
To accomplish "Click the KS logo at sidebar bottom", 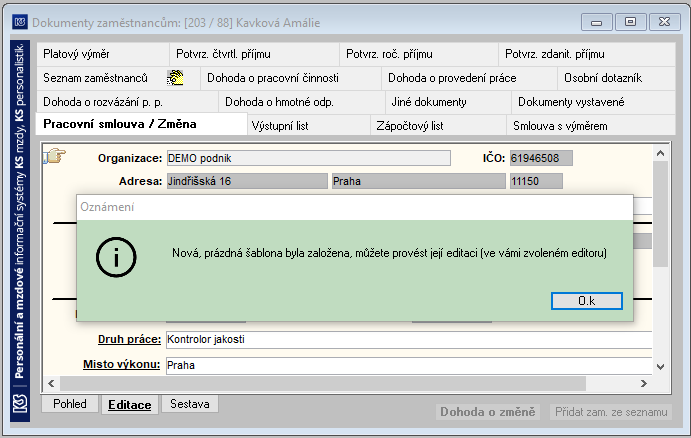I will [x=20, y=403].
